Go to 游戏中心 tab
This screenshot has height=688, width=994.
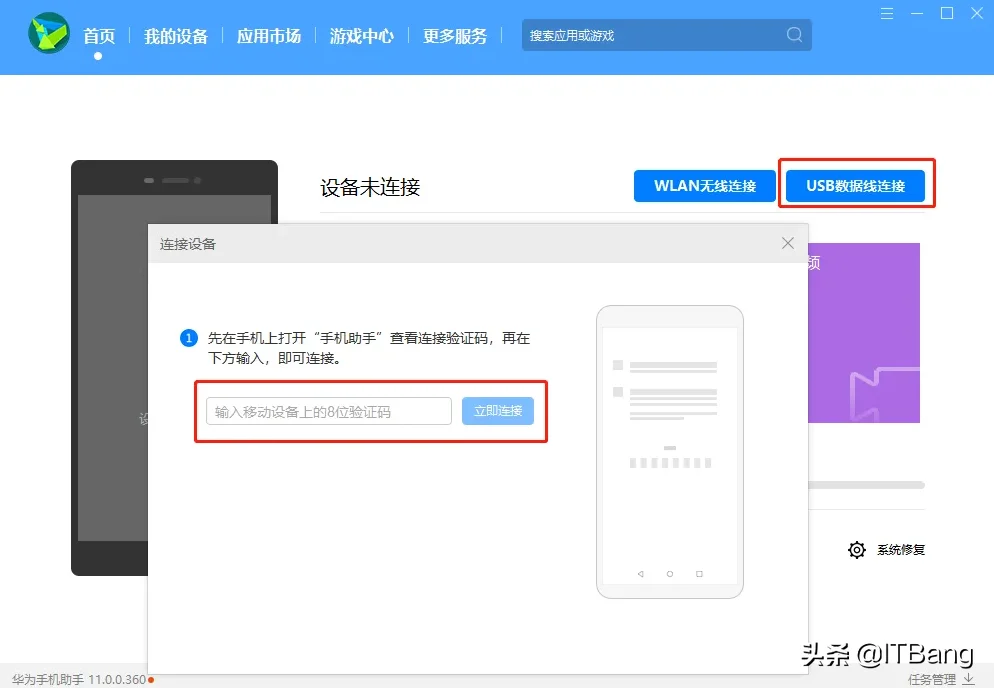(361, 36)
